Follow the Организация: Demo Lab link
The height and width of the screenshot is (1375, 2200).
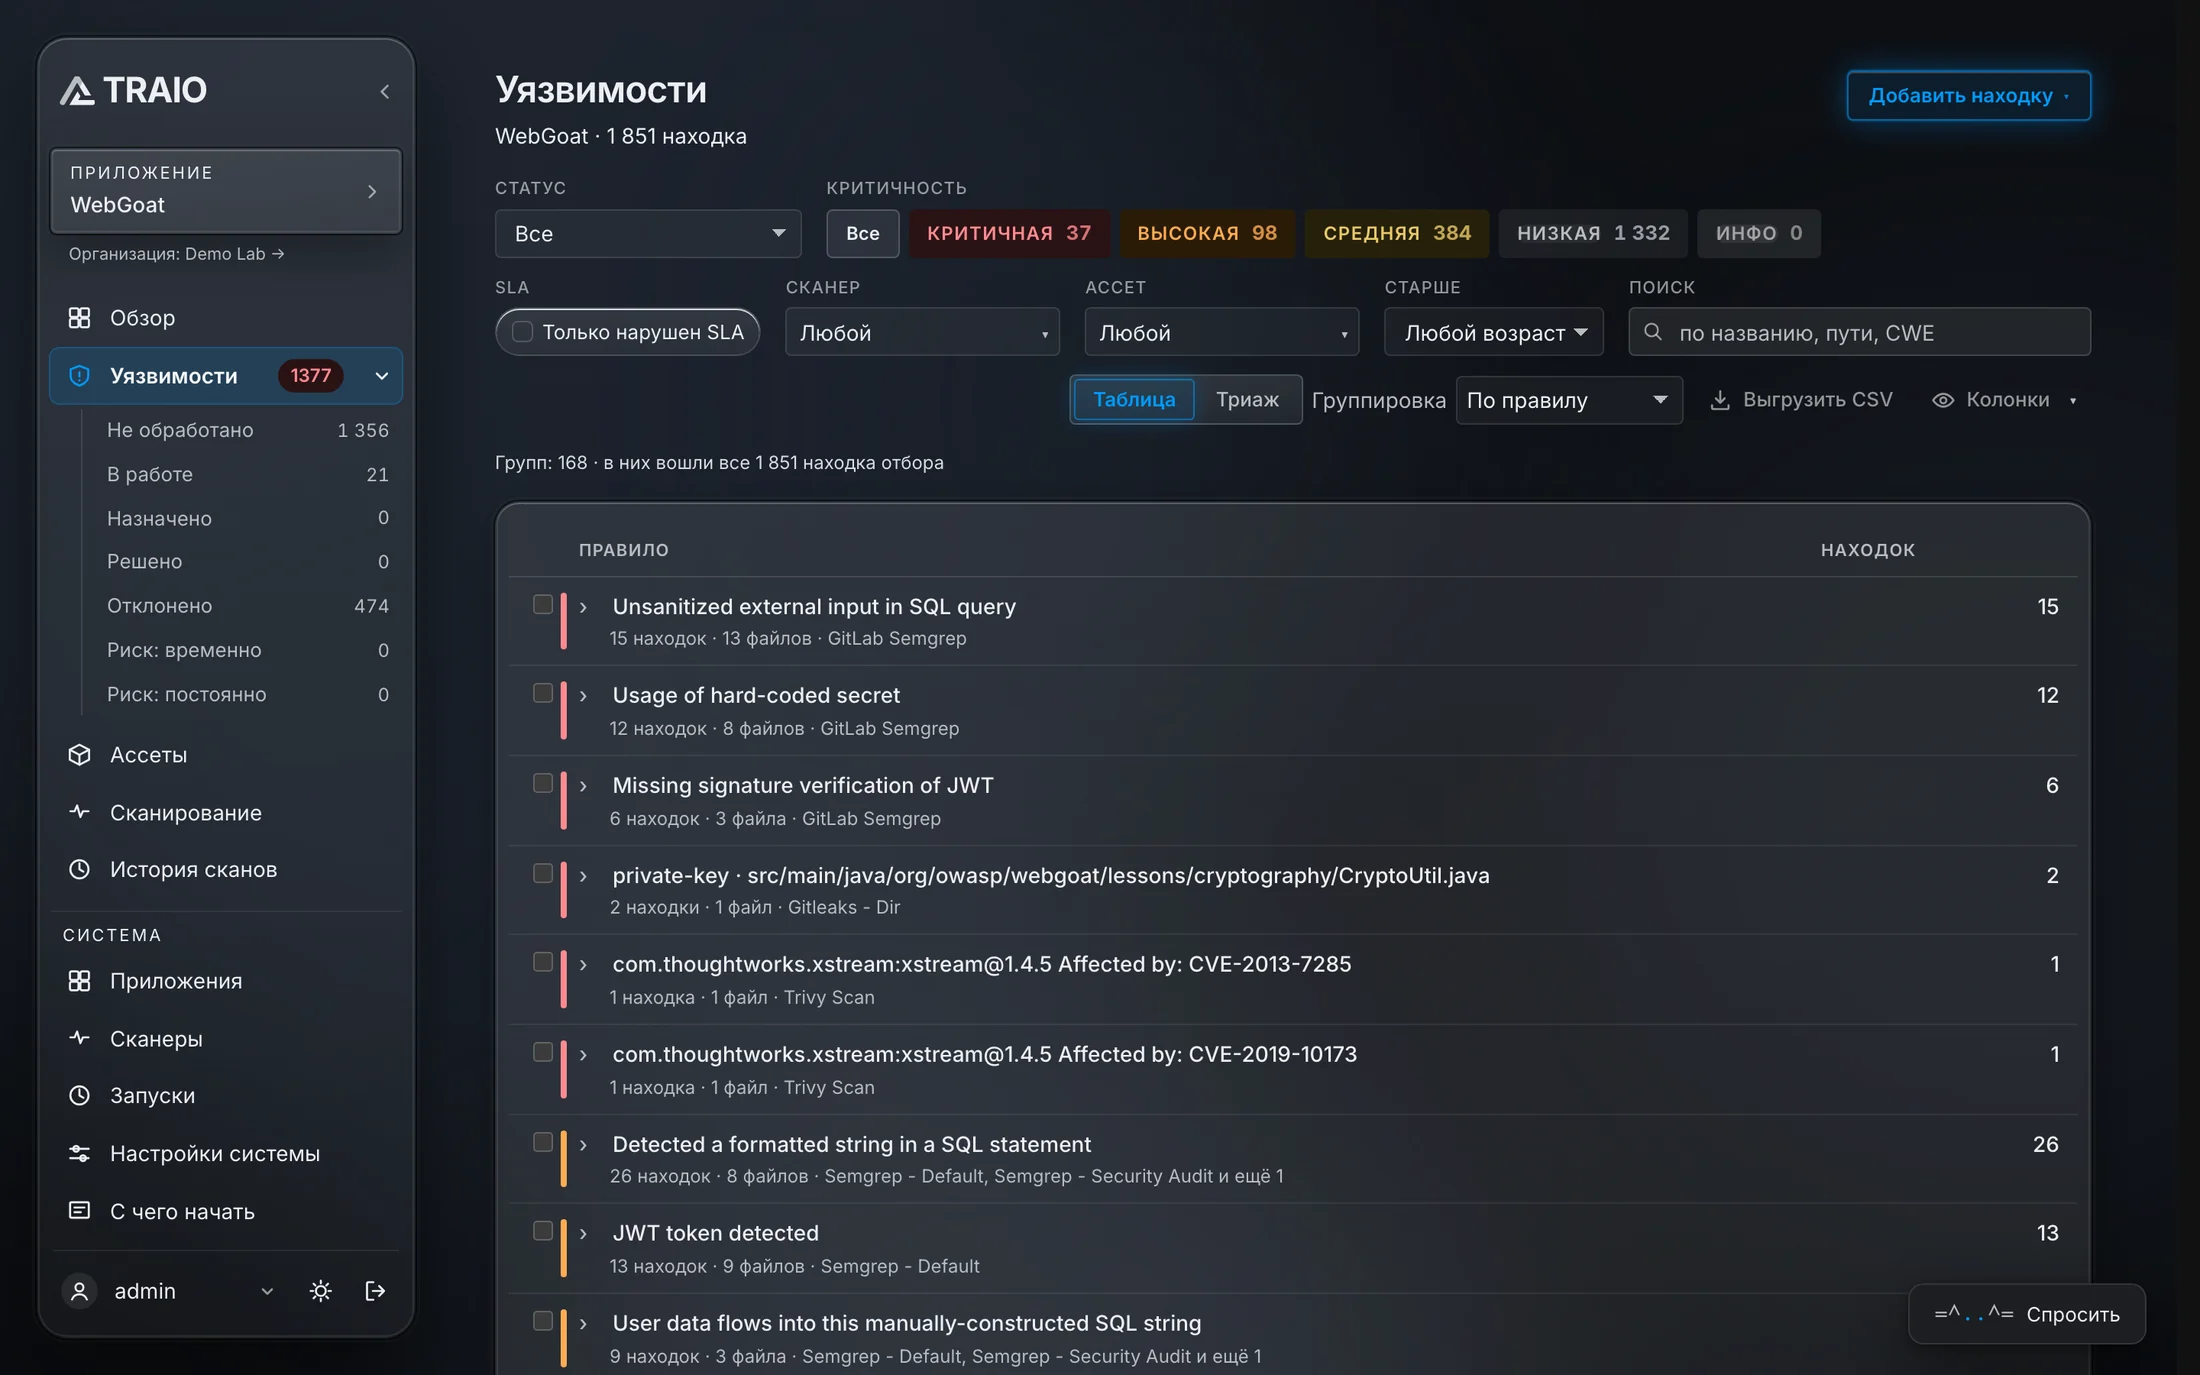177,254
